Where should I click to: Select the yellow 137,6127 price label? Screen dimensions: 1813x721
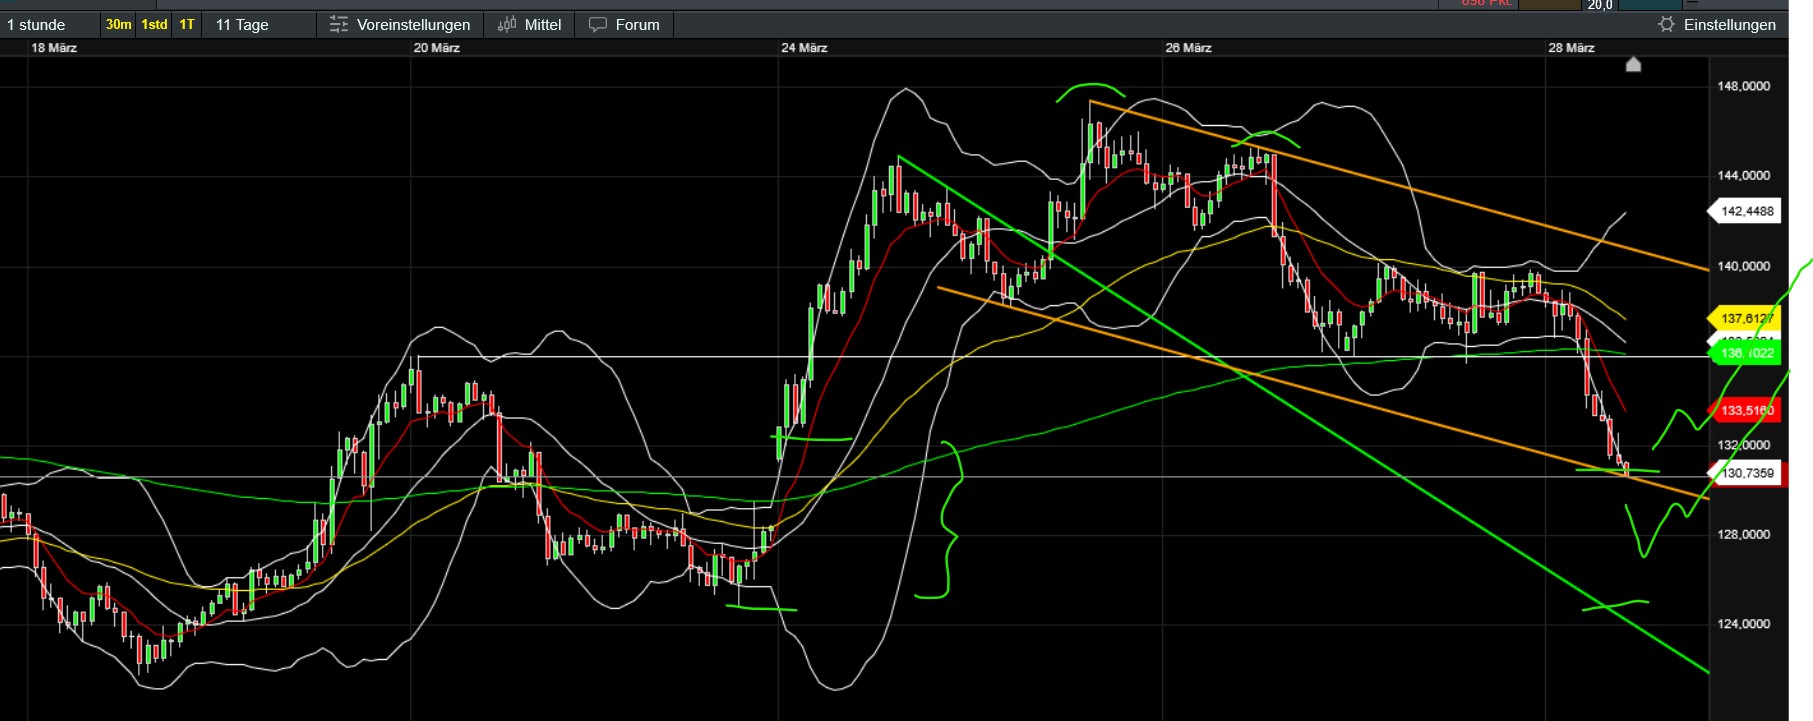1746,318
